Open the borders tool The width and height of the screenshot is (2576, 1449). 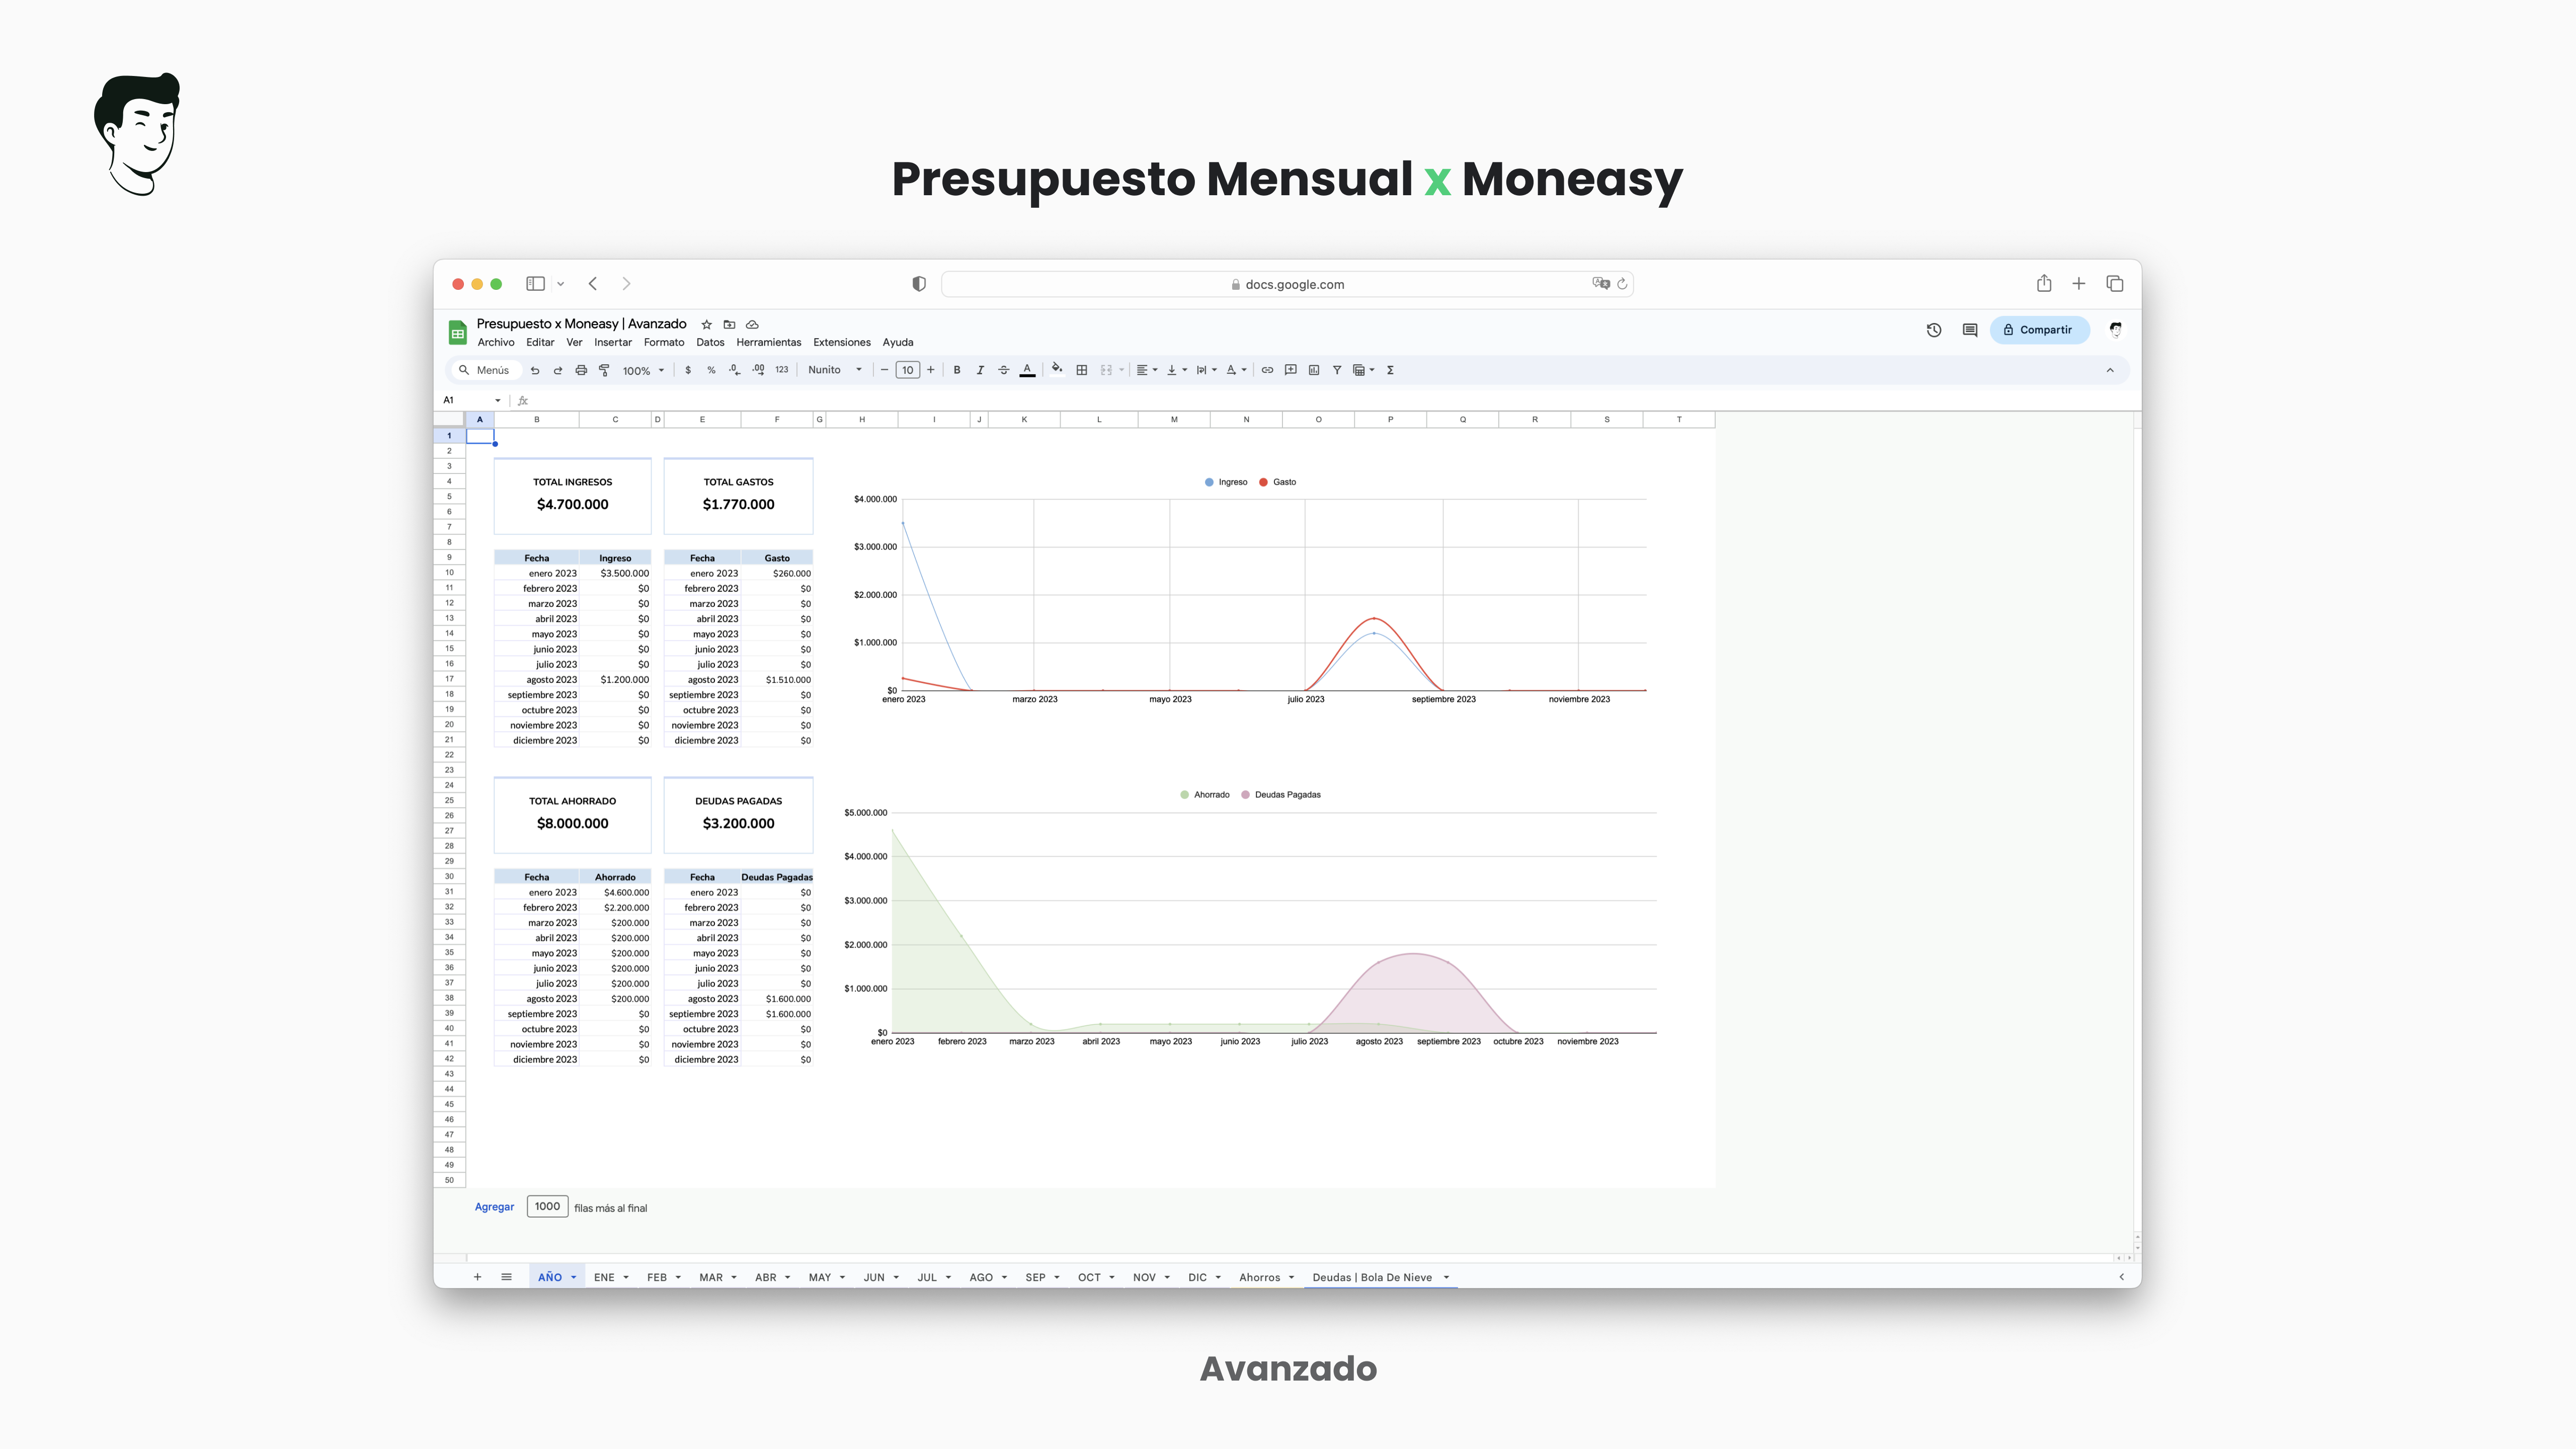(1081, 370)
